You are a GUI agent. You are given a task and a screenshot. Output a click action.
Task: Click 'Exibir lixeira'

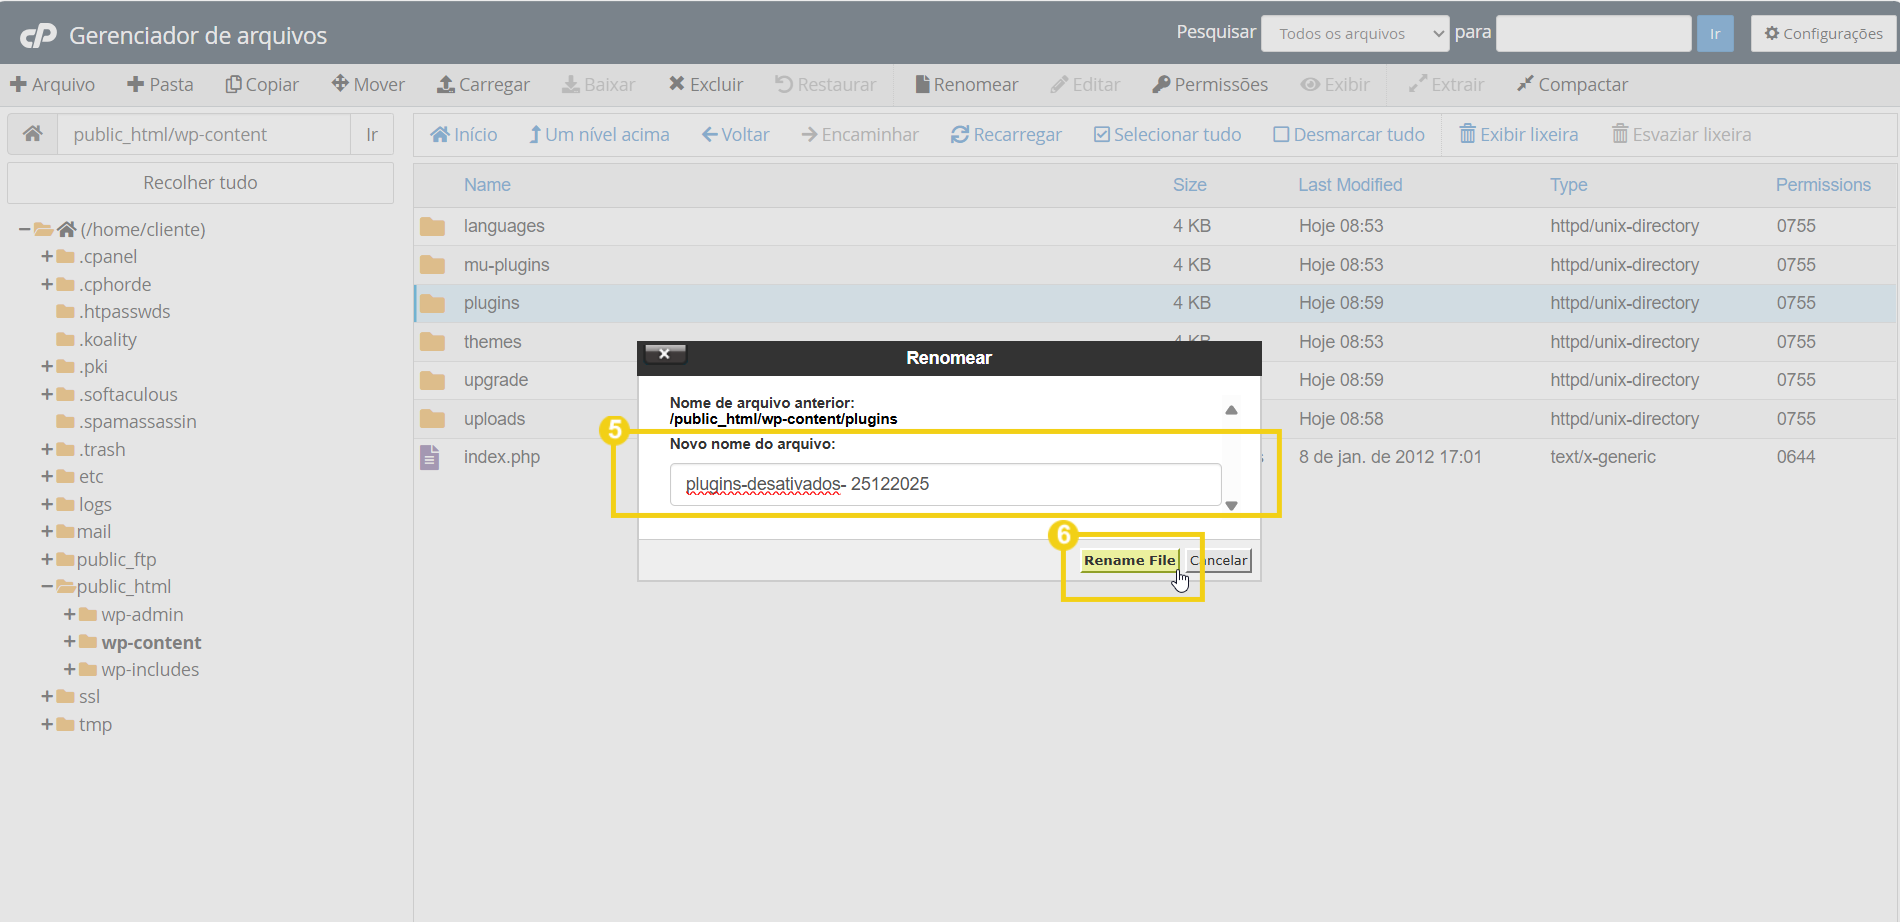(1519, 135)
